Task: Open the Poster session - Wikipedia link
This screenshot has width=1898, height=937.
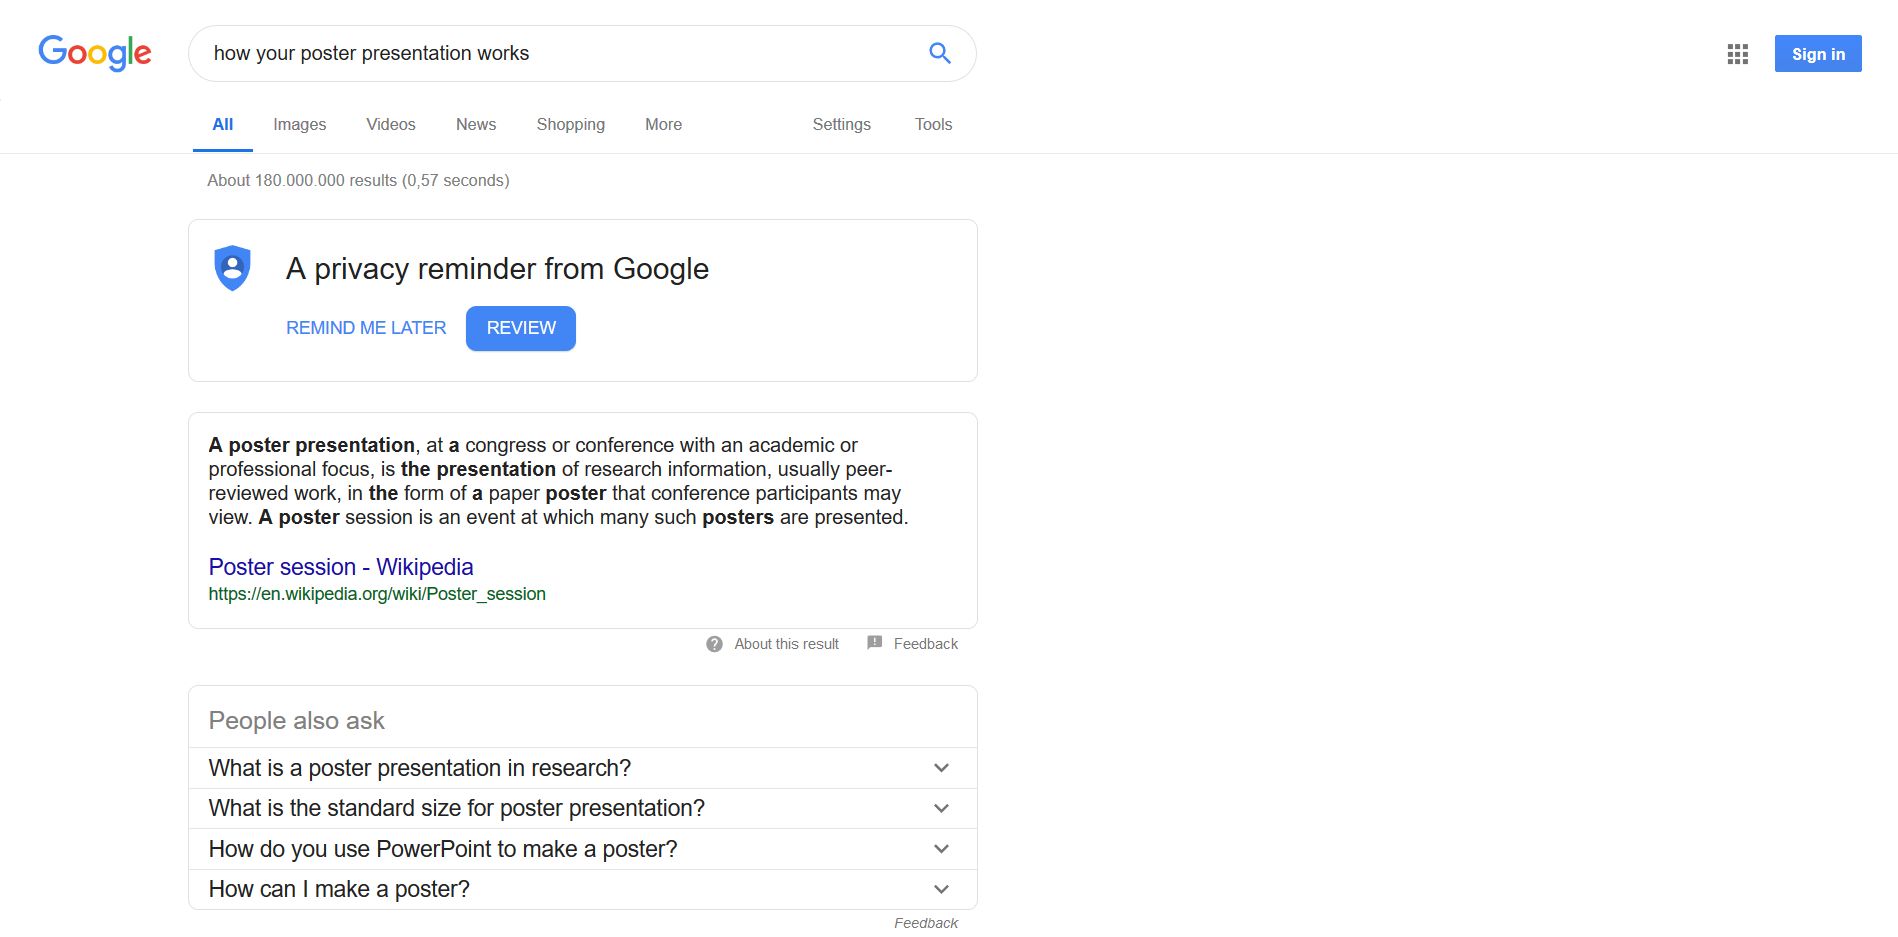Action: pyautogui.click(x=341, y=567)
